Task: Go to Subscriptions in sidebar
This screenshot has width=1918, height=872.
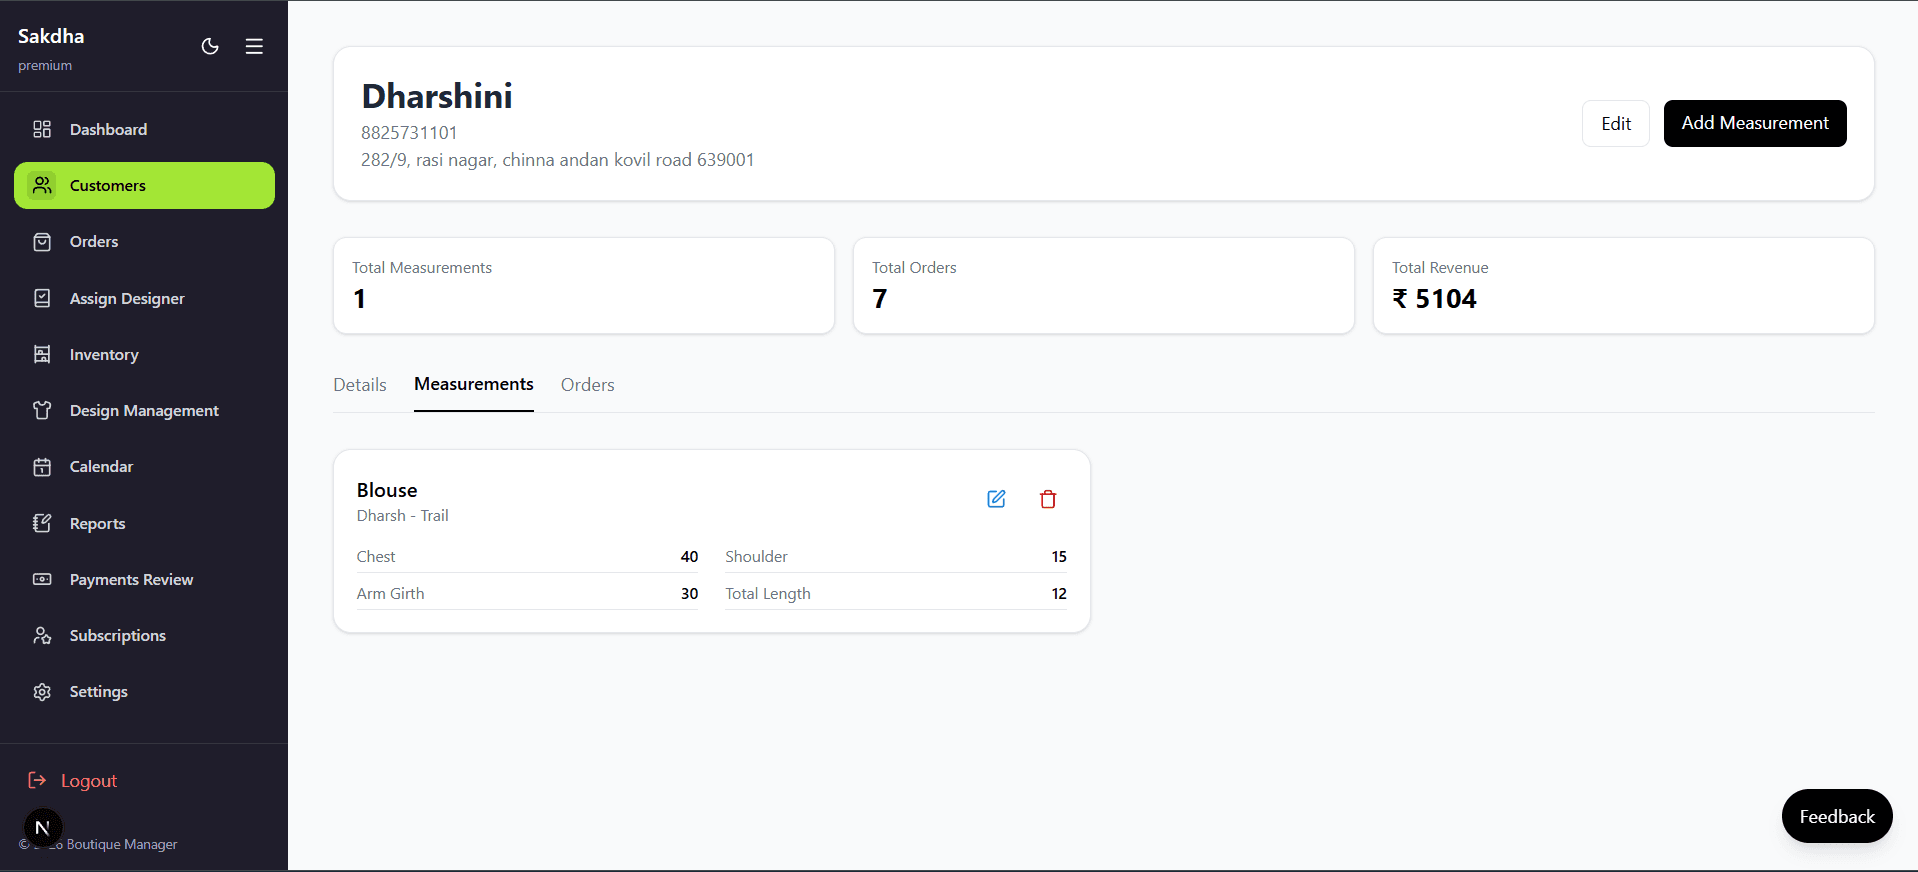Action: [x=144, y=635]
